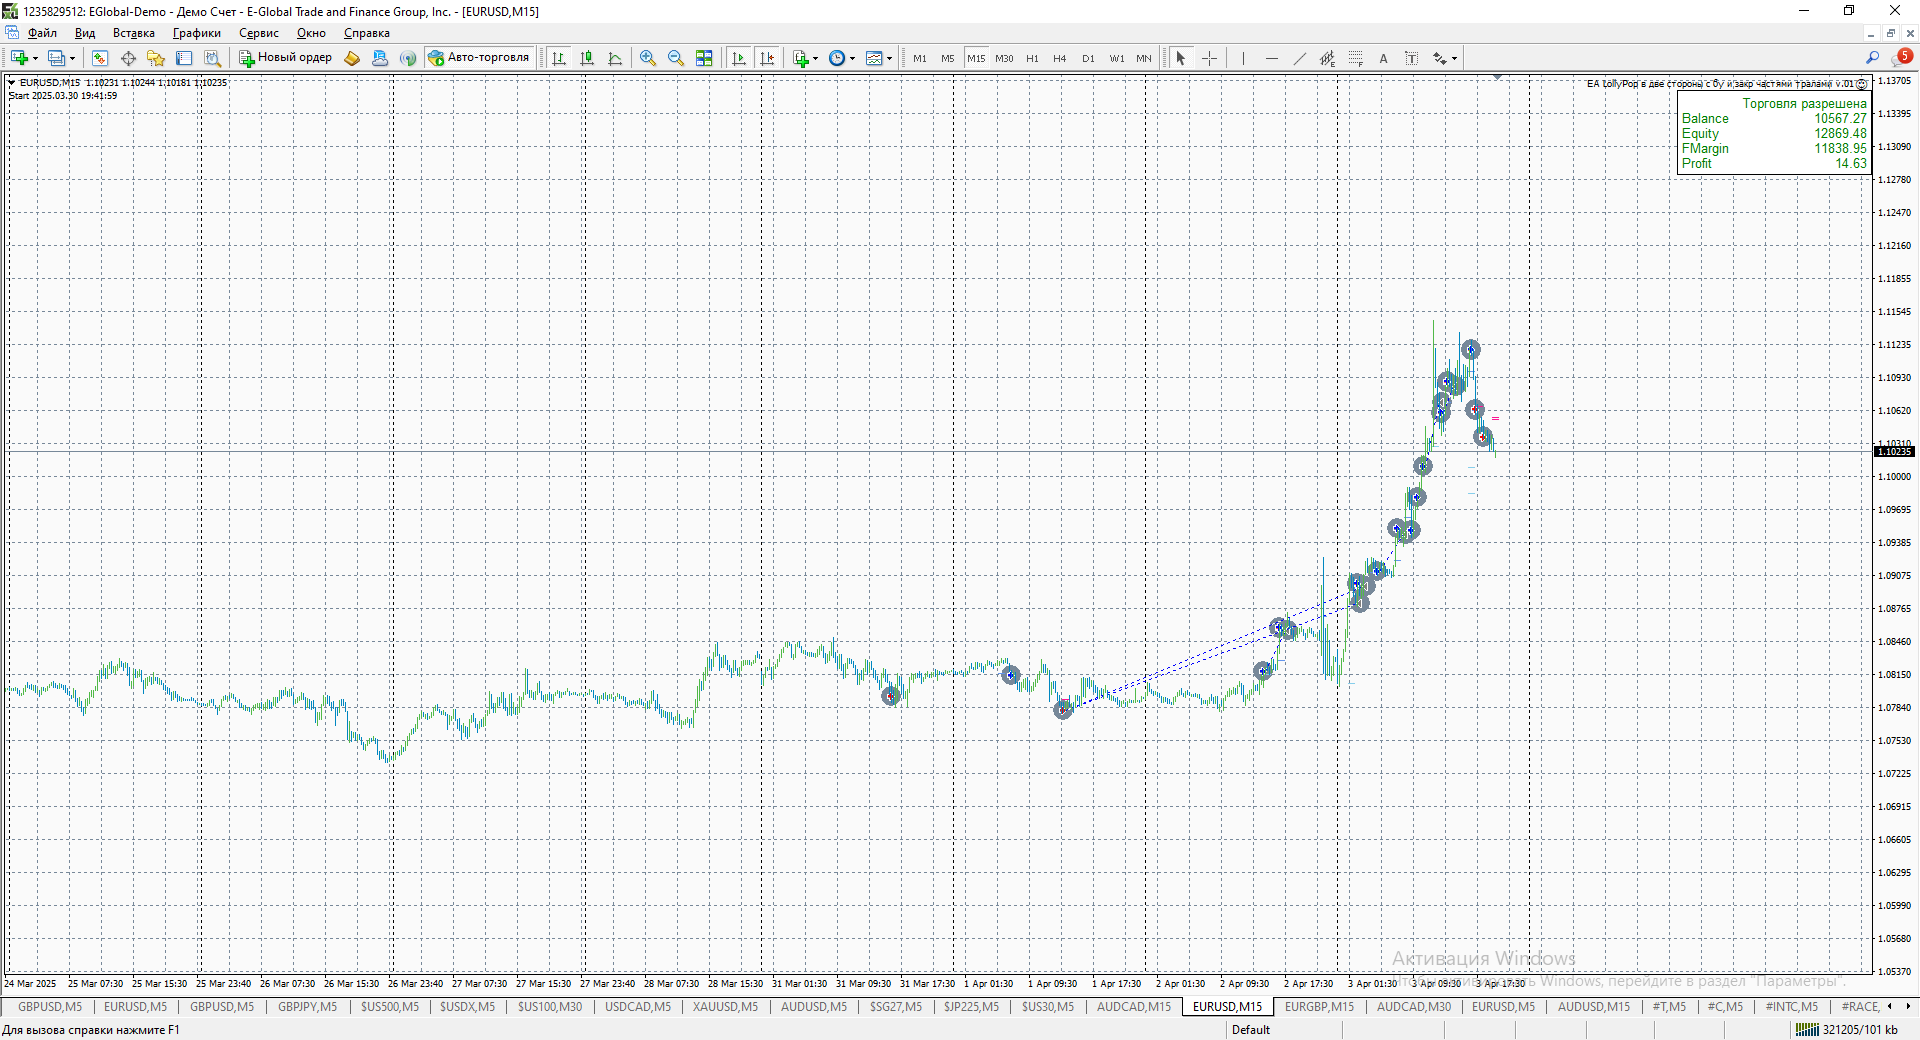Viewport: 1920px width, 1040px height.
Task: Switch chart to line chart
Action: tap(615, 58)
